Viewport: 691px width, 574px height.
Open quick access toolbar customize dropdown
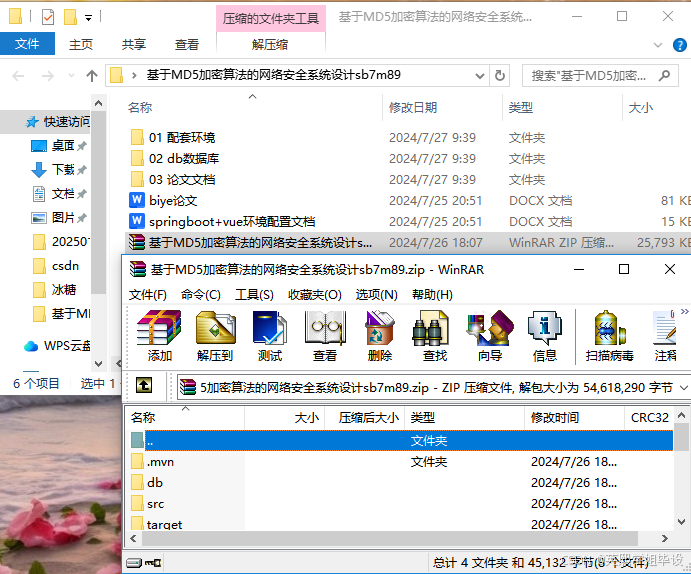point(89,18)
